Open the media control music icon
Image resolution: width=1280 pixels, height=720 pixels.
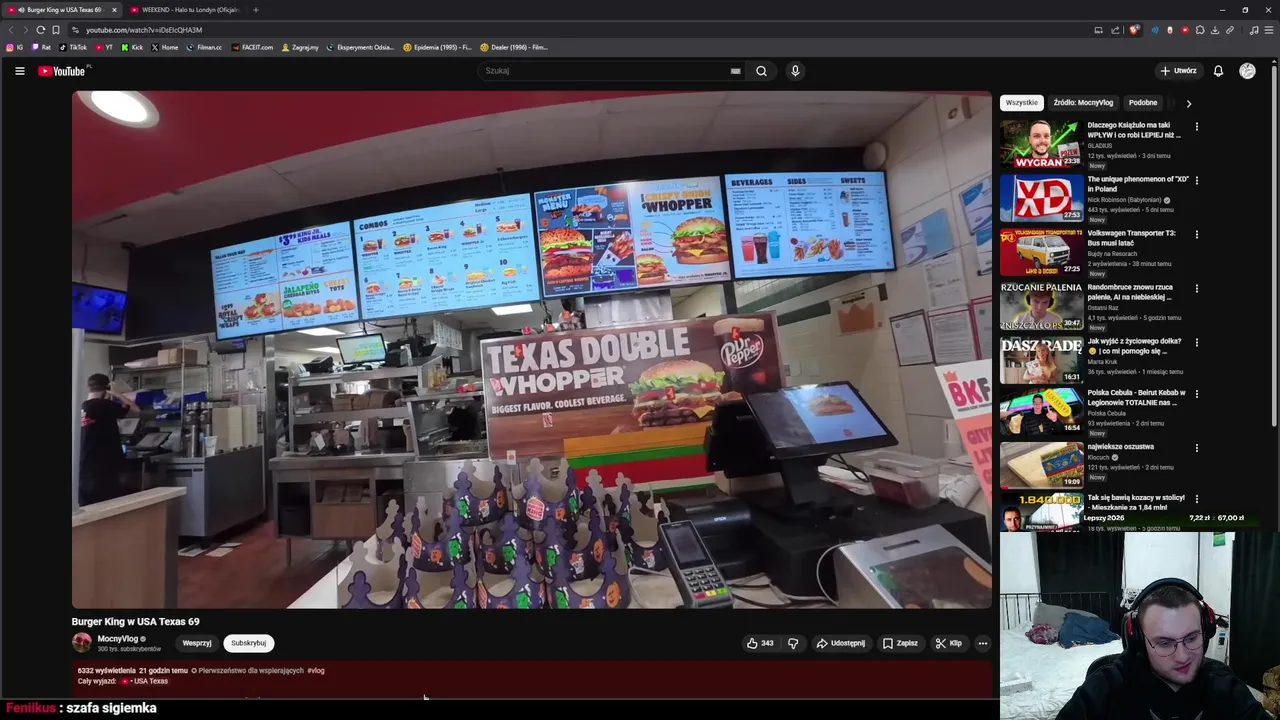[x=1254, y=30]
